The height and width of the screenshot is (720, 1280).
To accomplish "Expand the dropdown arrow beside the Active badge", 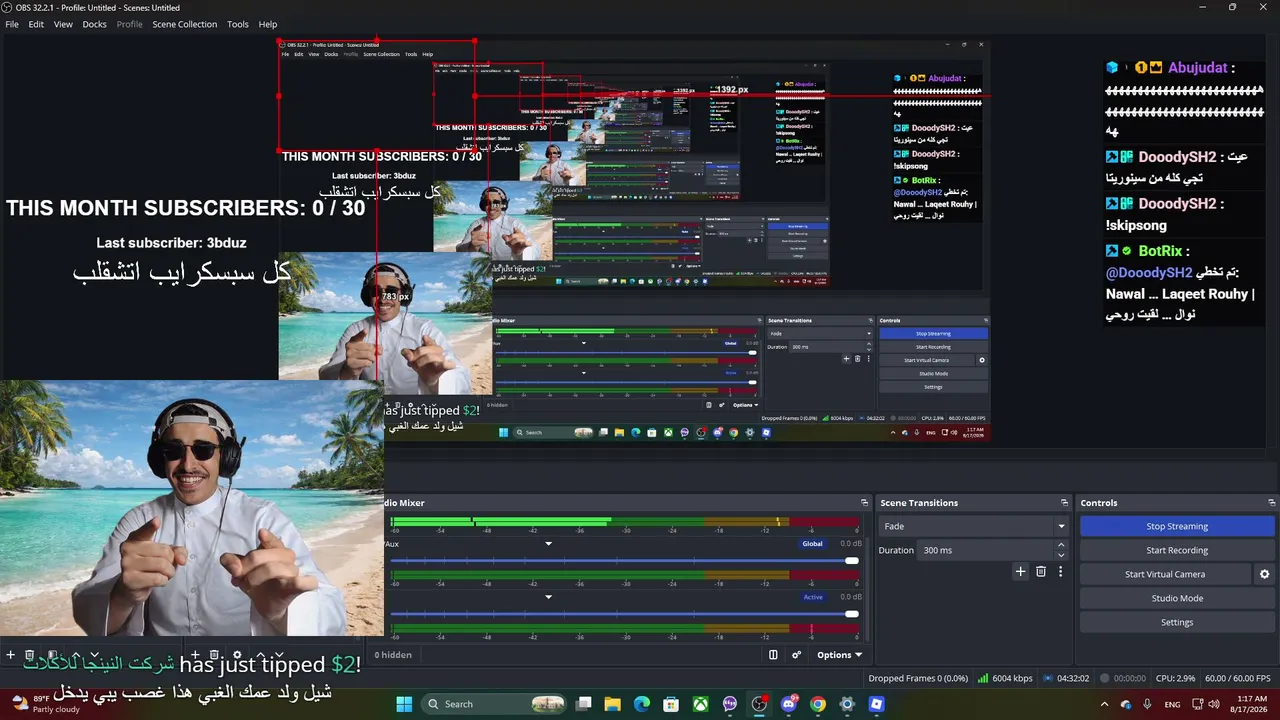I will [548, 597].
